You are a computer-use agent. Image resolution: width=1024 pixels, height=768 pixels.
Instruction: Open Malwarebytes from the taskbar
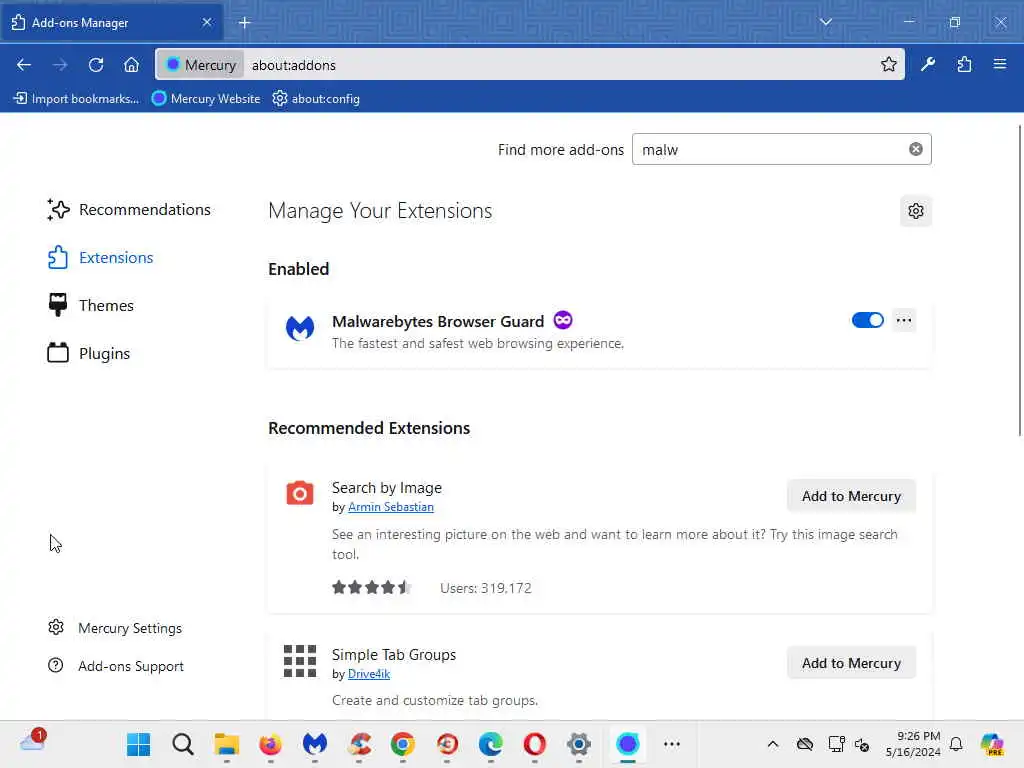coord(315,744)
